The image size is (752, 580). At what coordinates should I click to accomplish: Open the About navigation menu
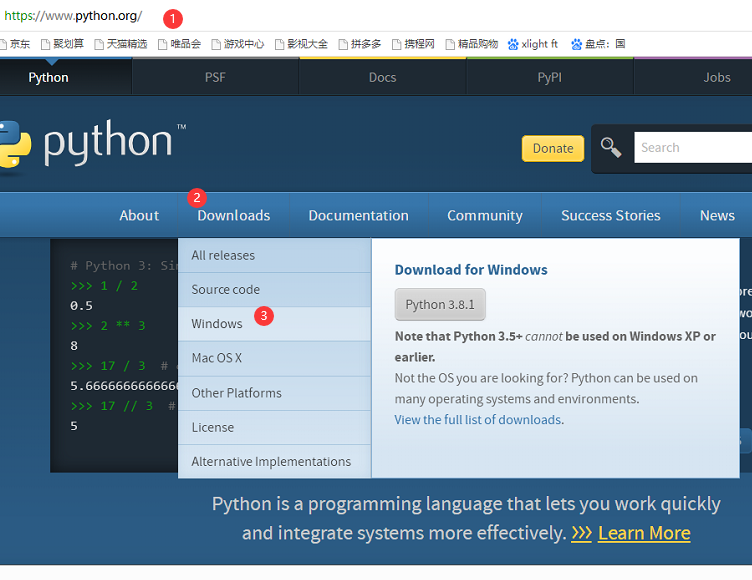point(139,215)
